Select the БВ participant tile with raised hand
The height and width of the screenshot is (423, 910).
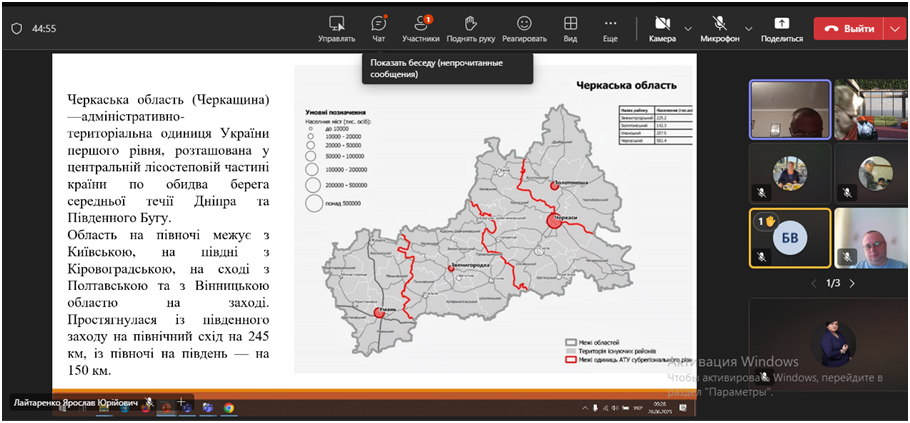[x=789, y=238]
